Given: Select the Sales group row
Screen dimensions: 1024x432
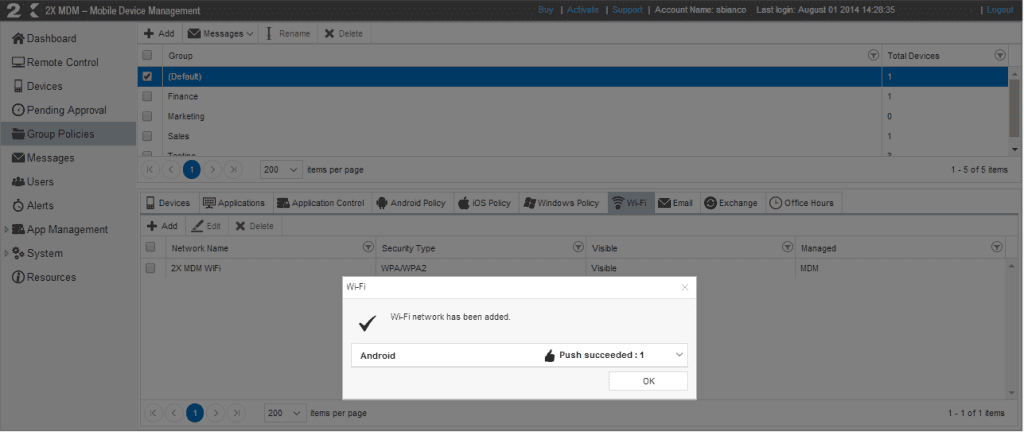Looking at the screenshot, I should pyautogui.click(x=573, y=136).
